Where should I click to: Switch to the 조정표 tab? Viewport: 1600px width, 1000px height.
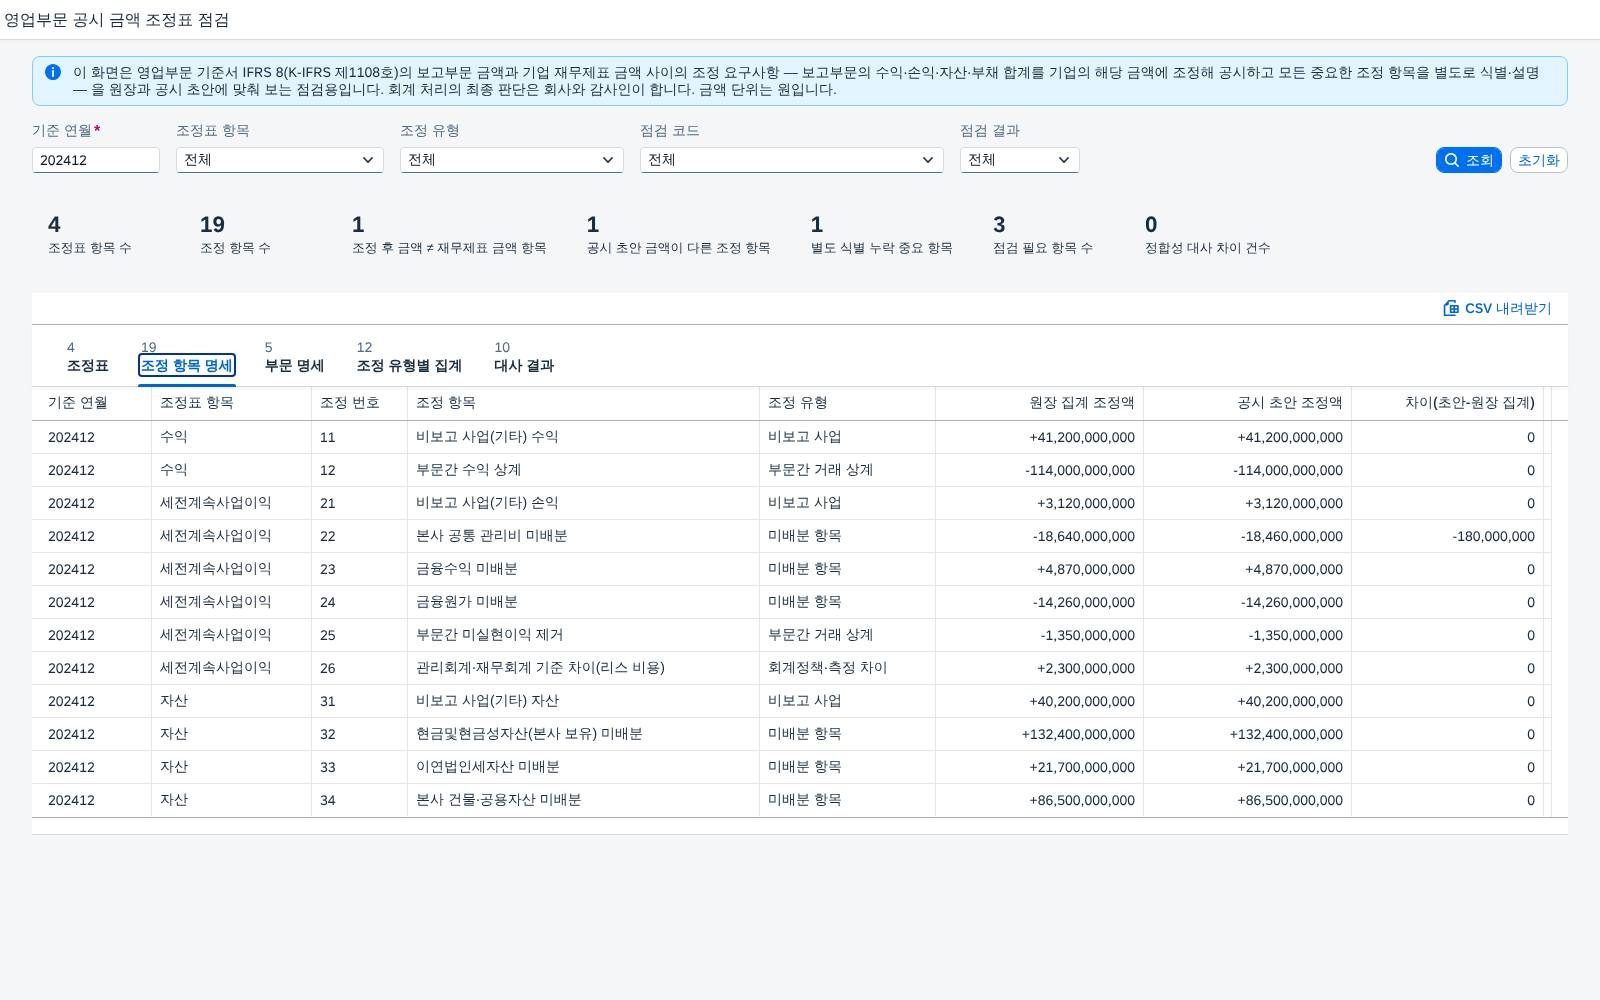click(88, 357)
